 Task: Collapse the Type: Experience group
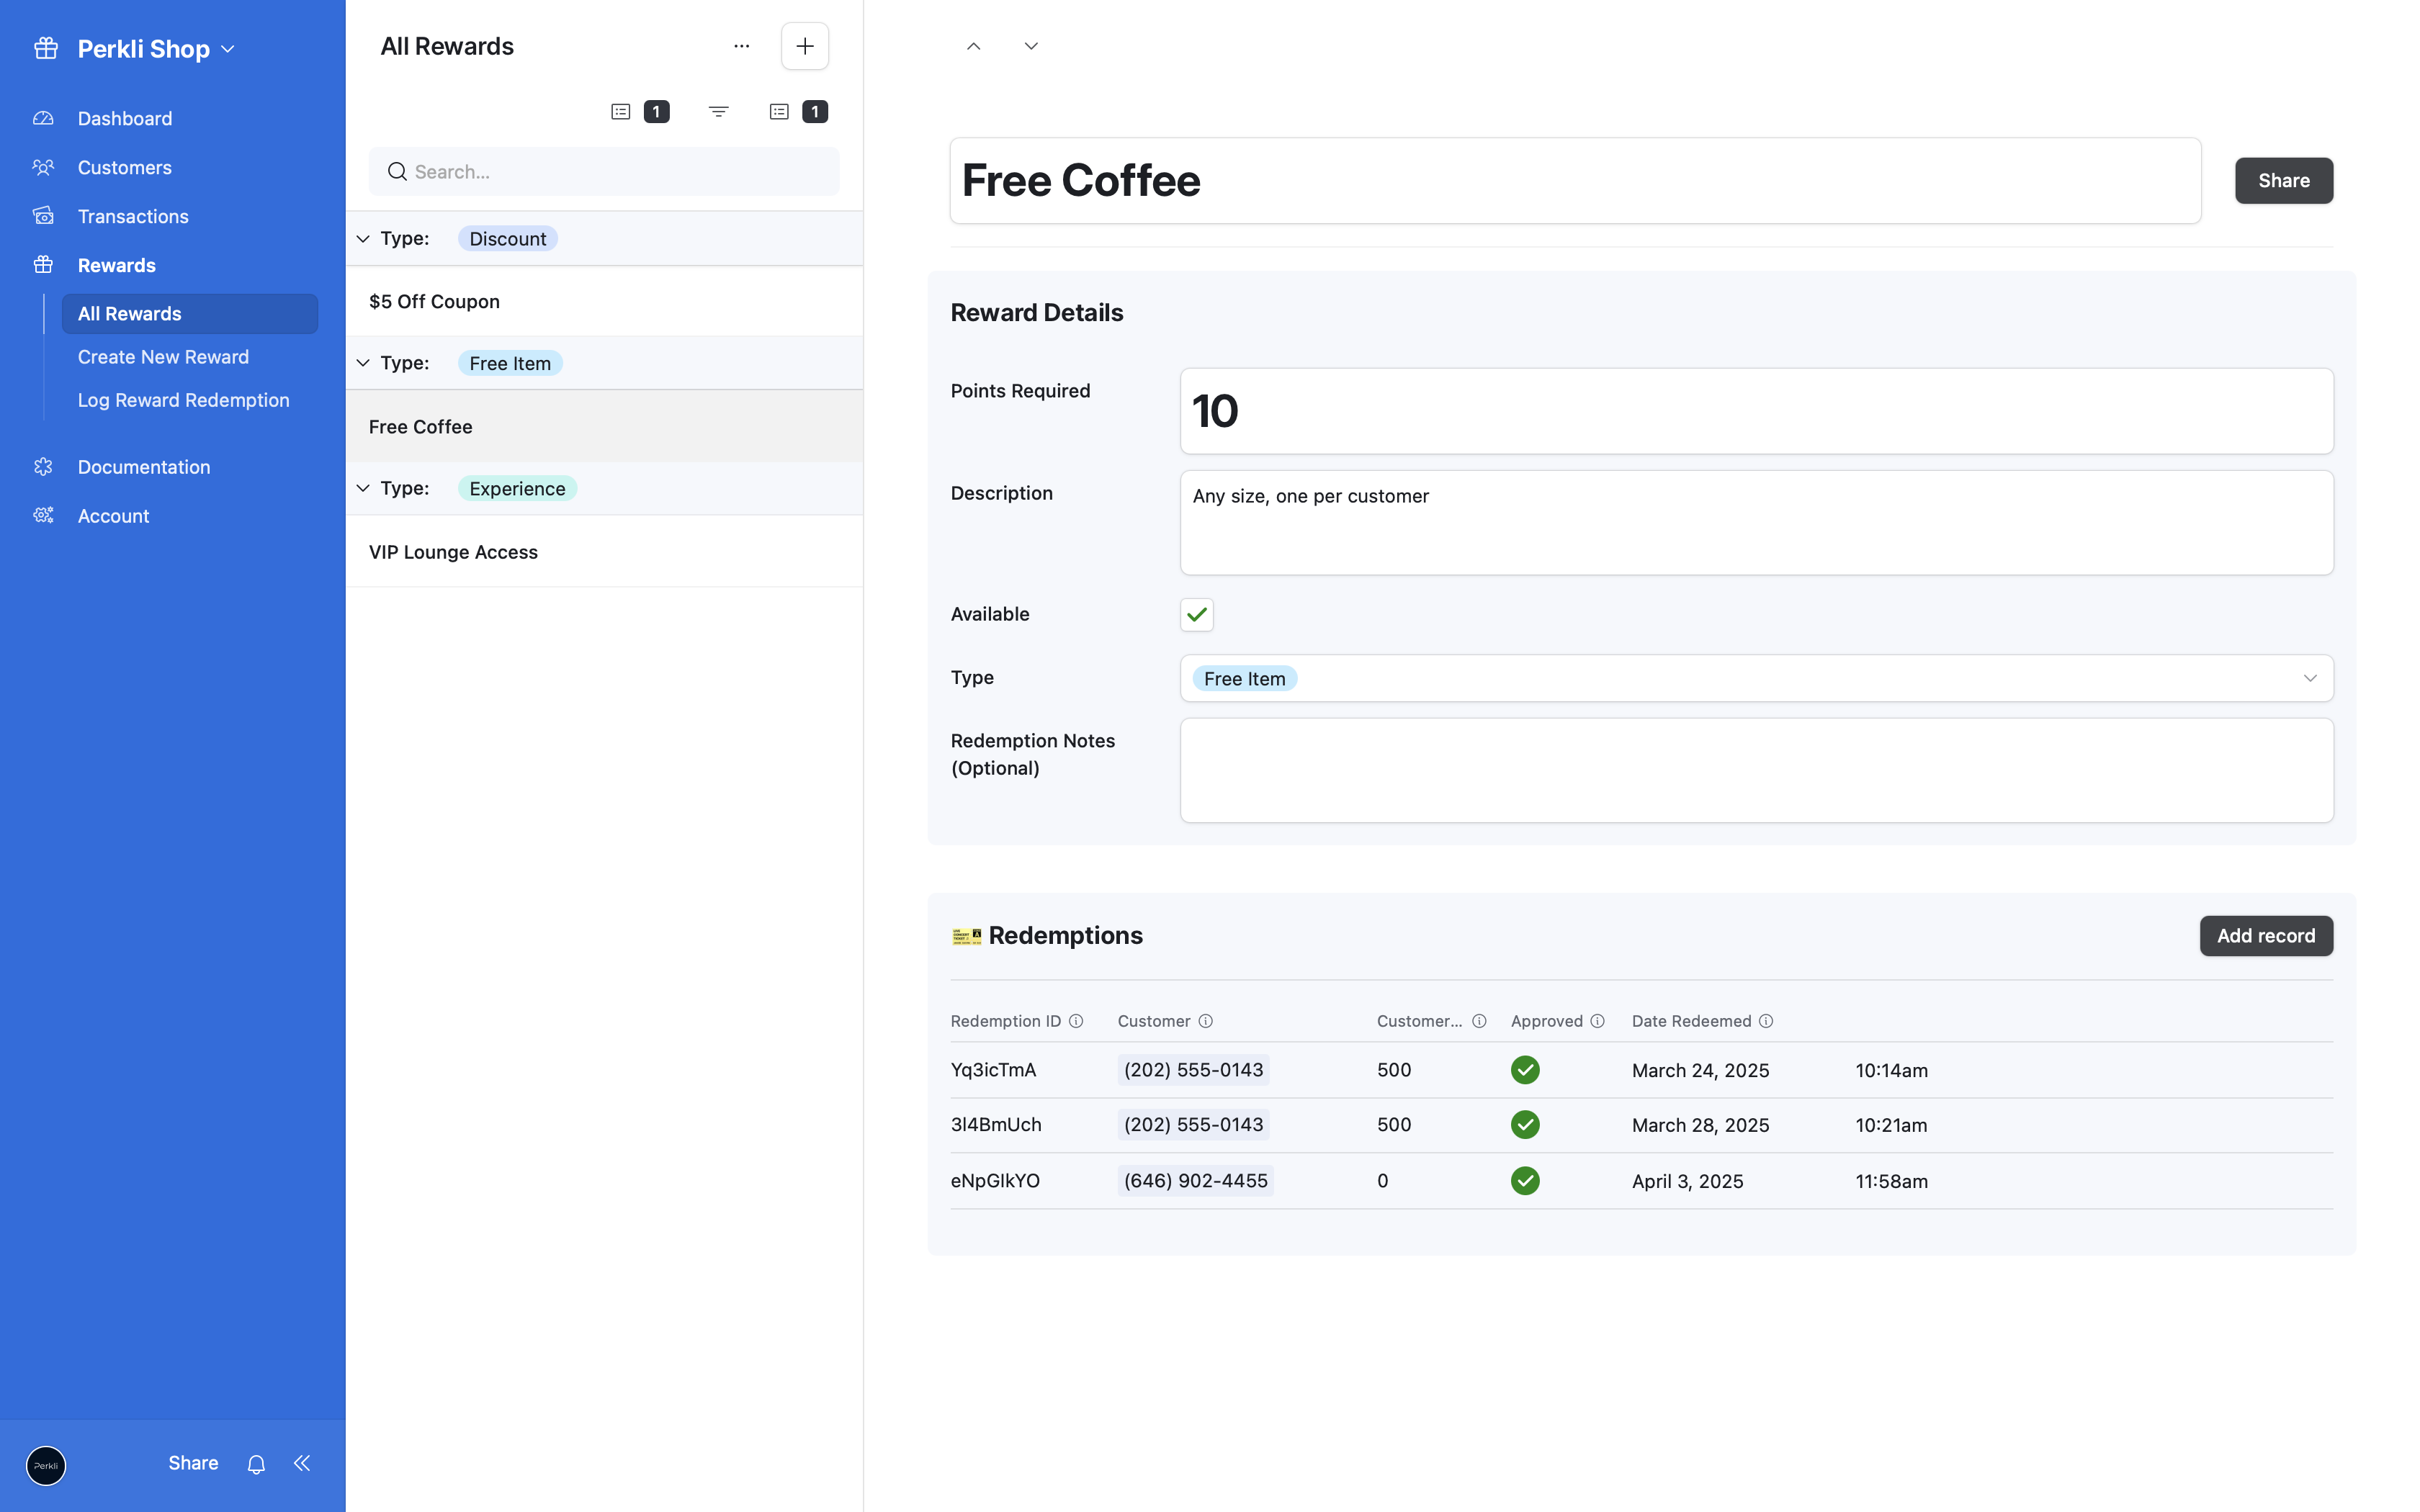pos(363,488)
